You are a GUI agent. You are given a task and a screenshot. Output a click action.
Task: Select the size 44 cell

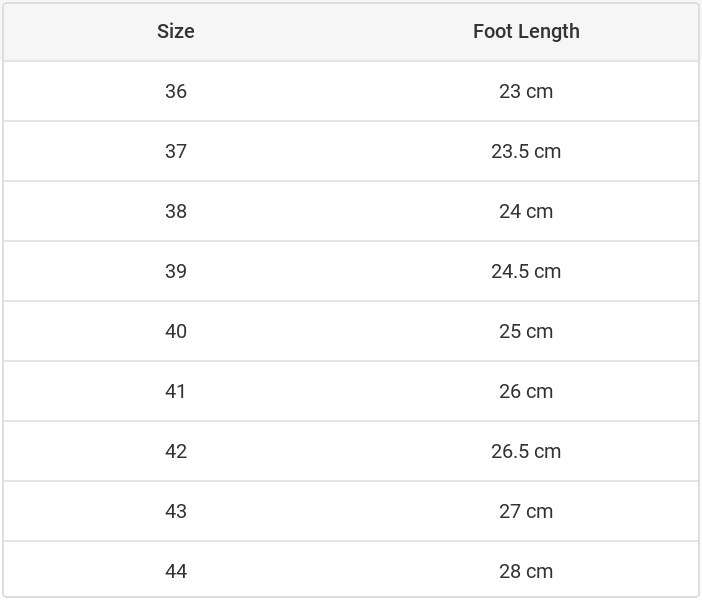pos(176,571)
